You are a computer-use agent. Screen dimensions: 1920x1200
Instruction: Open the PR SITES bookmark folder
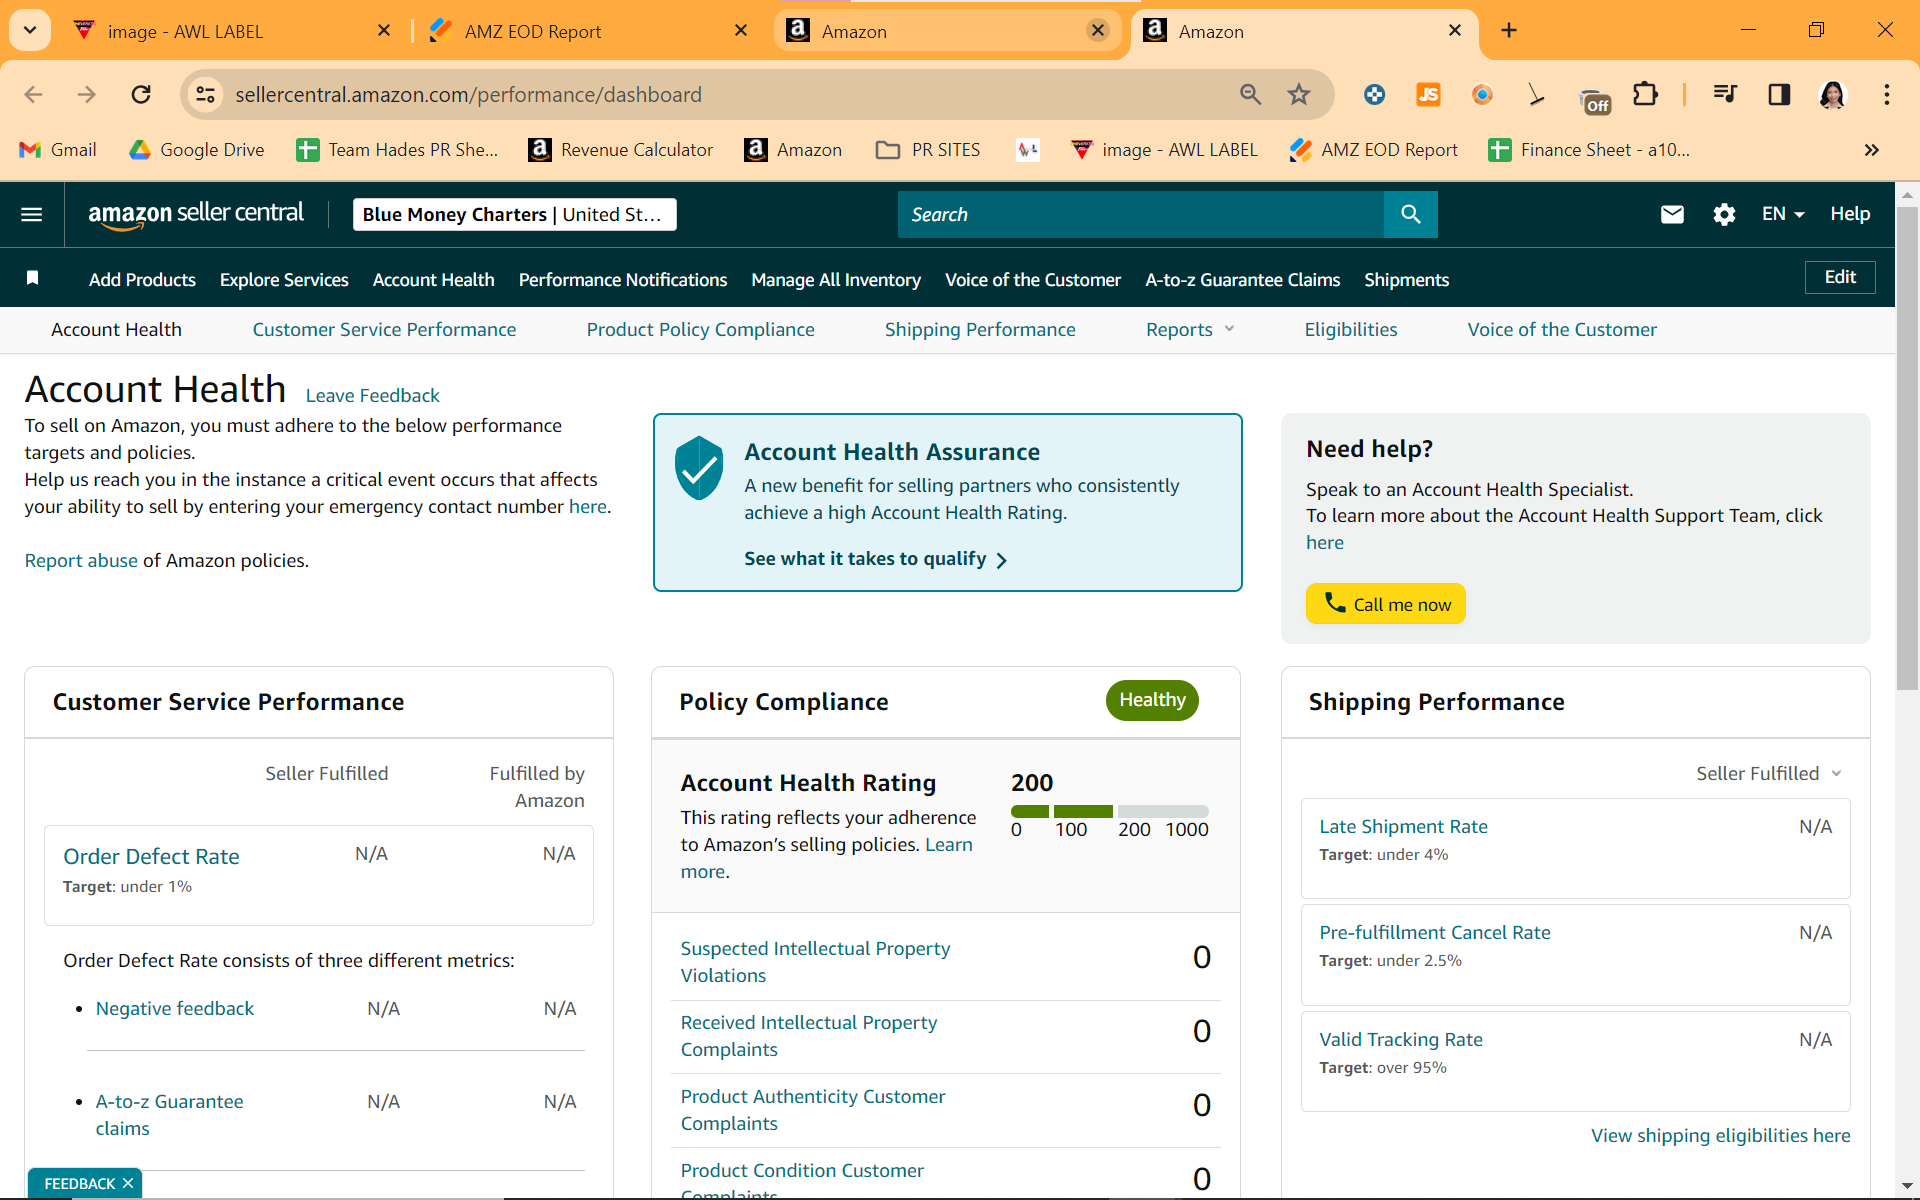[x=928, y=150]
